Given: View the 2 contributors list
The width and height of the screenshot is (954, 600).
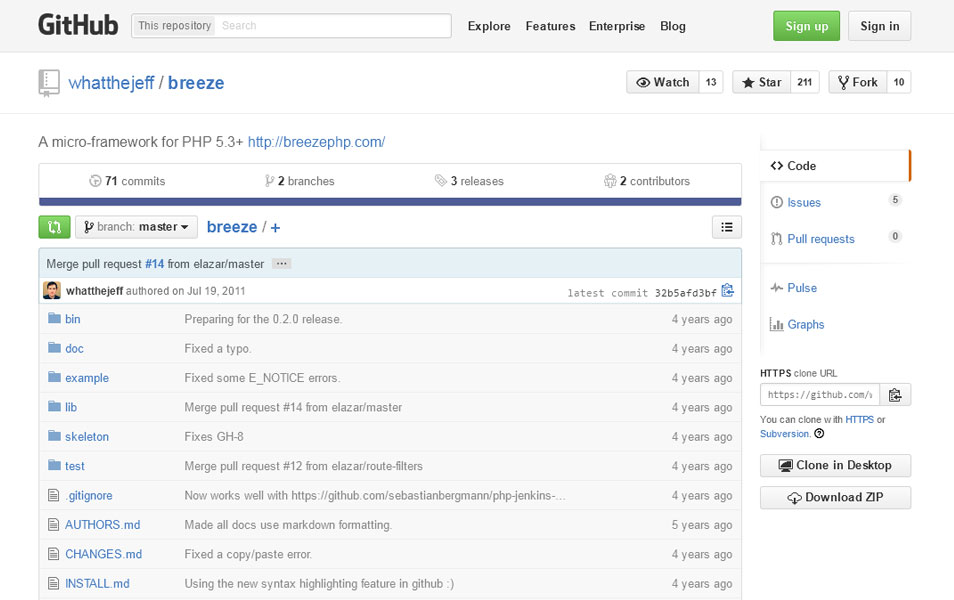Looking at the screenshot, I should [647, 181].
